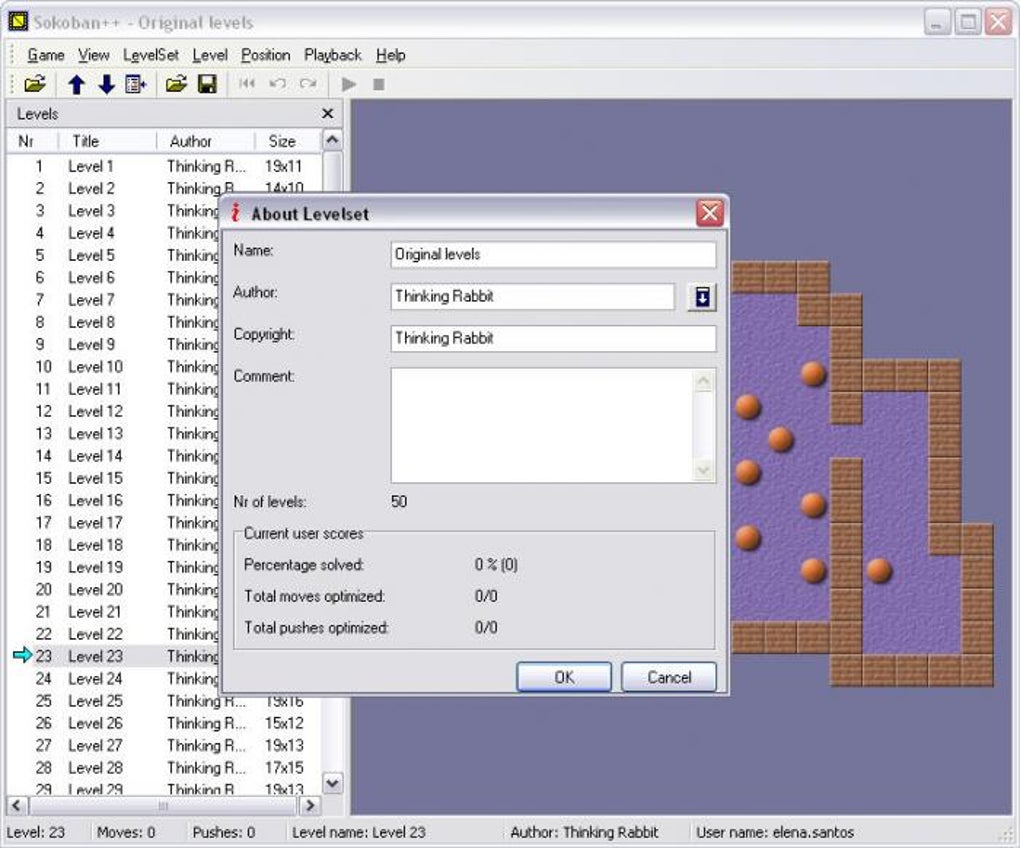Open the Help menu

390,55
